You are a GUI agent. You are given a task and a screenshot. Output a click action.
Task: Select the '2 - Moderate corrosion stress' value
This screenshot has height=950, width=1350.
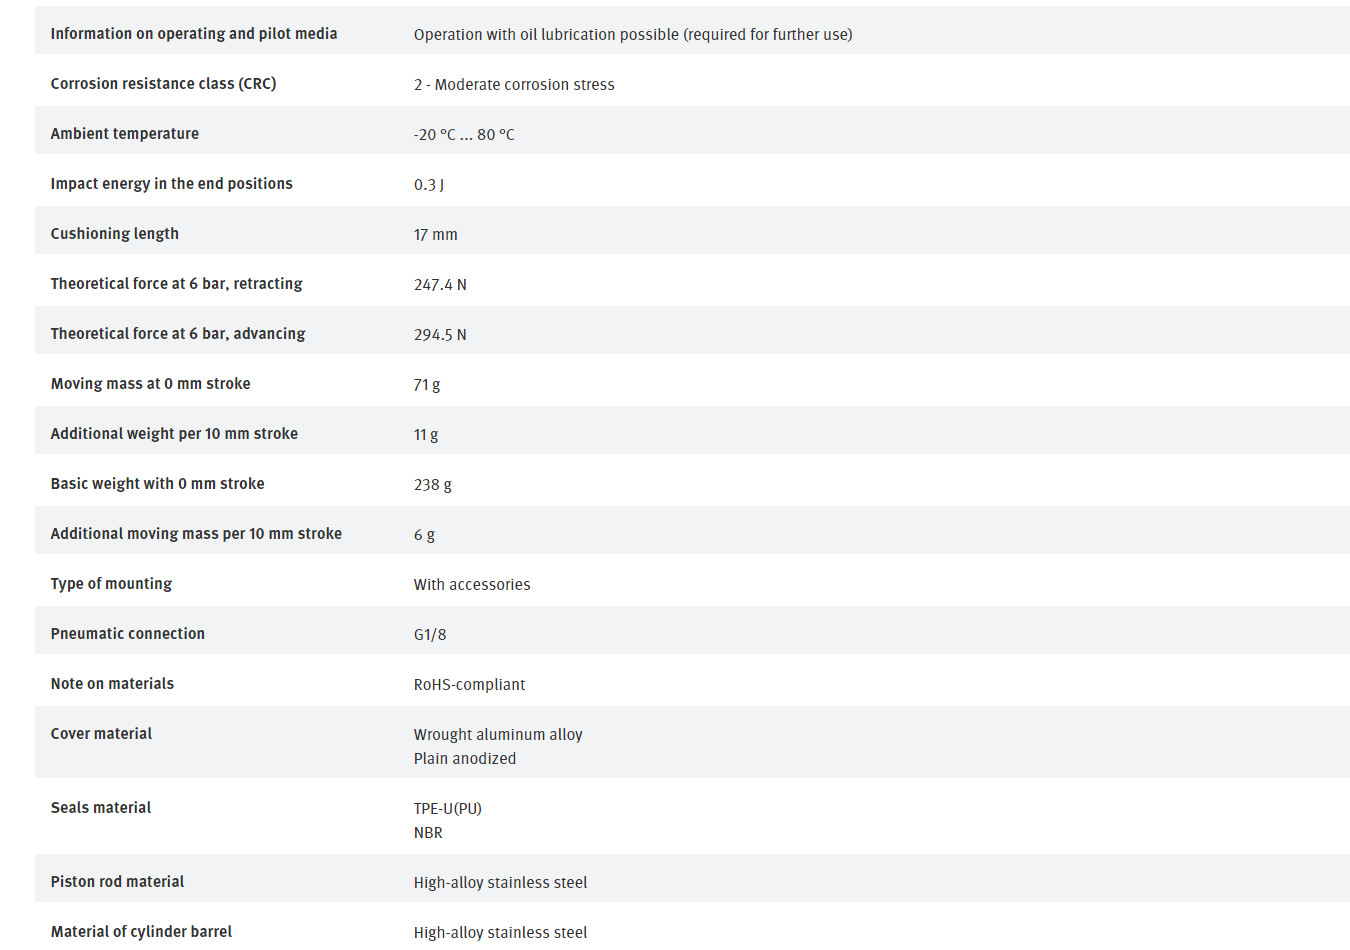(x=514, y=85)
